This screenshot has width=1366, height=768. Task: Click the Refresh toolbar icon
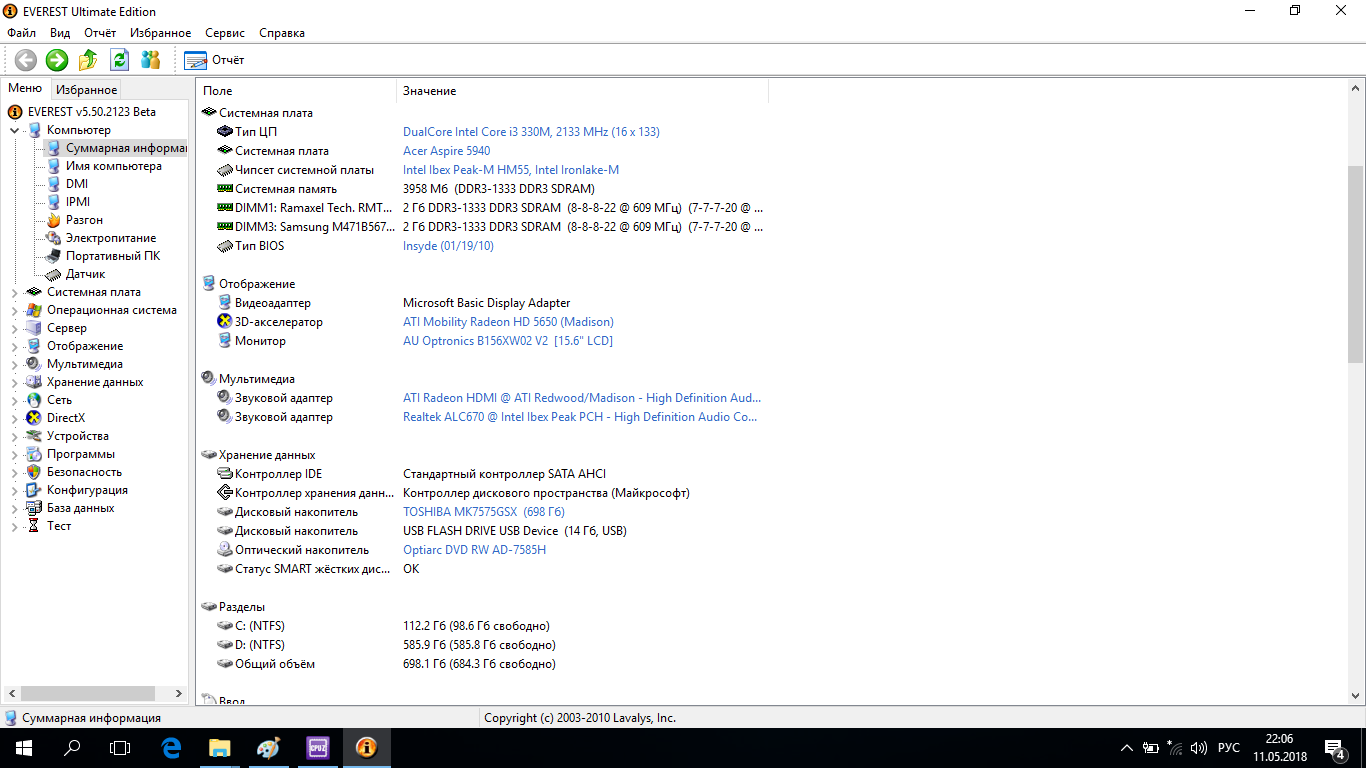(x=119, y=60)
